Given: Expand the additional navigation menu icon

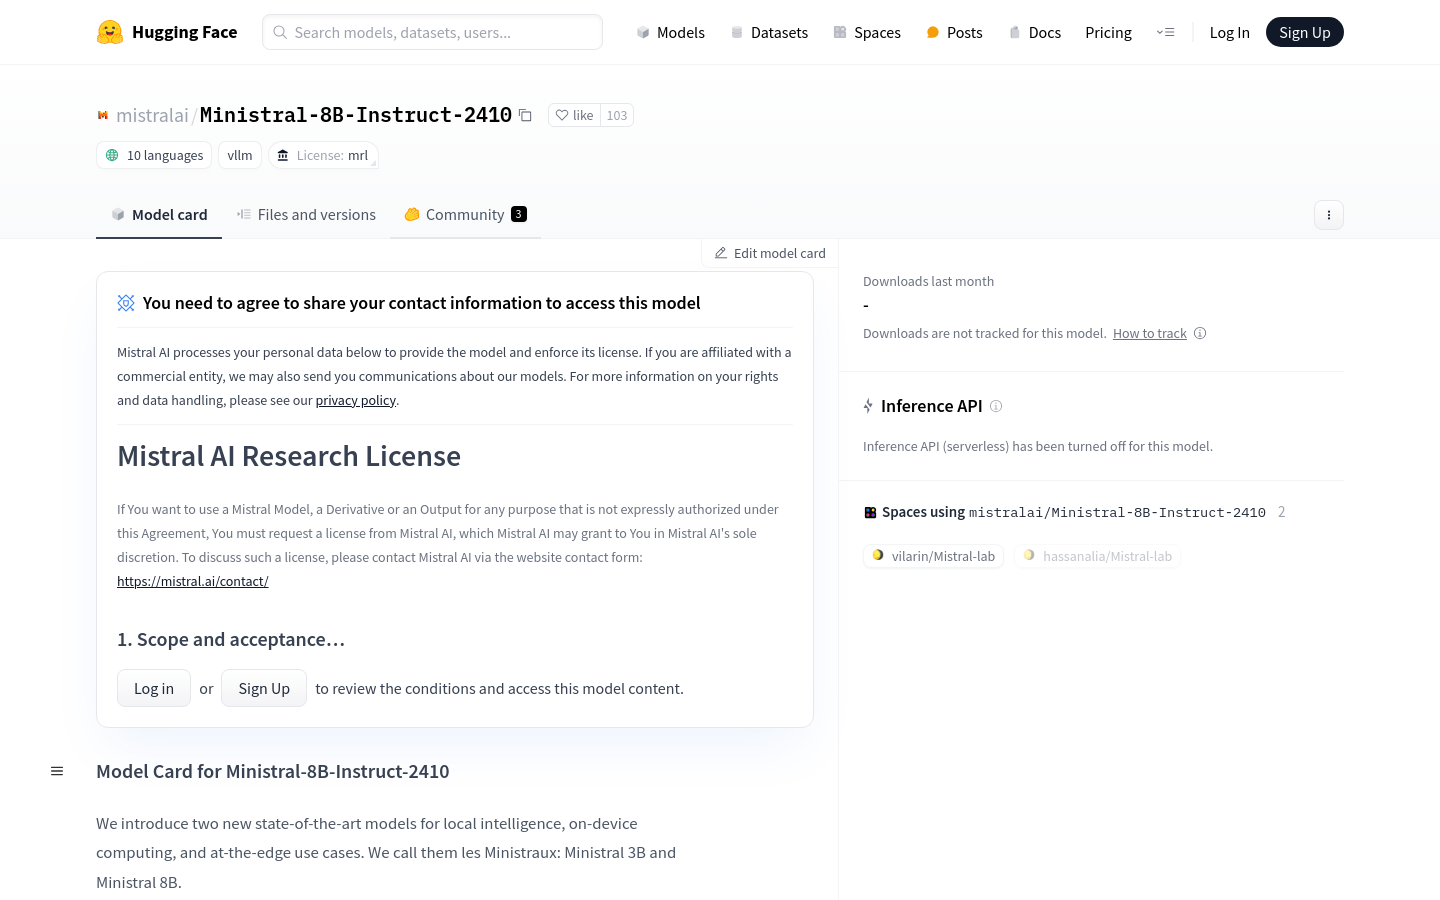Looking at the screenshot, I should [x=1165, y=32].
